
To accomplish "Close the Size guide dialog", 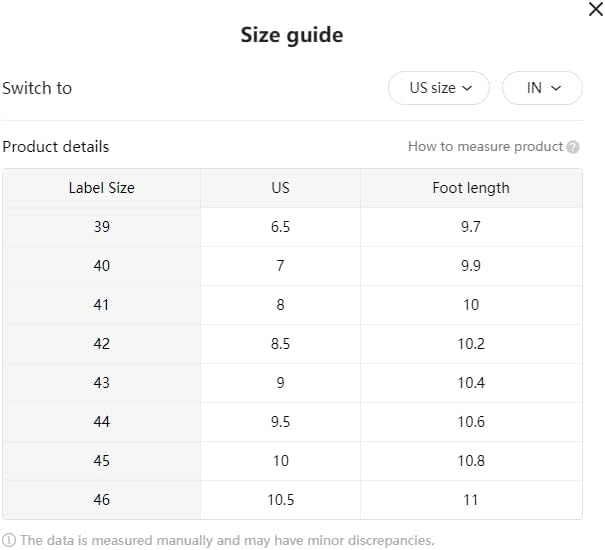I will [x=594, y=8].
